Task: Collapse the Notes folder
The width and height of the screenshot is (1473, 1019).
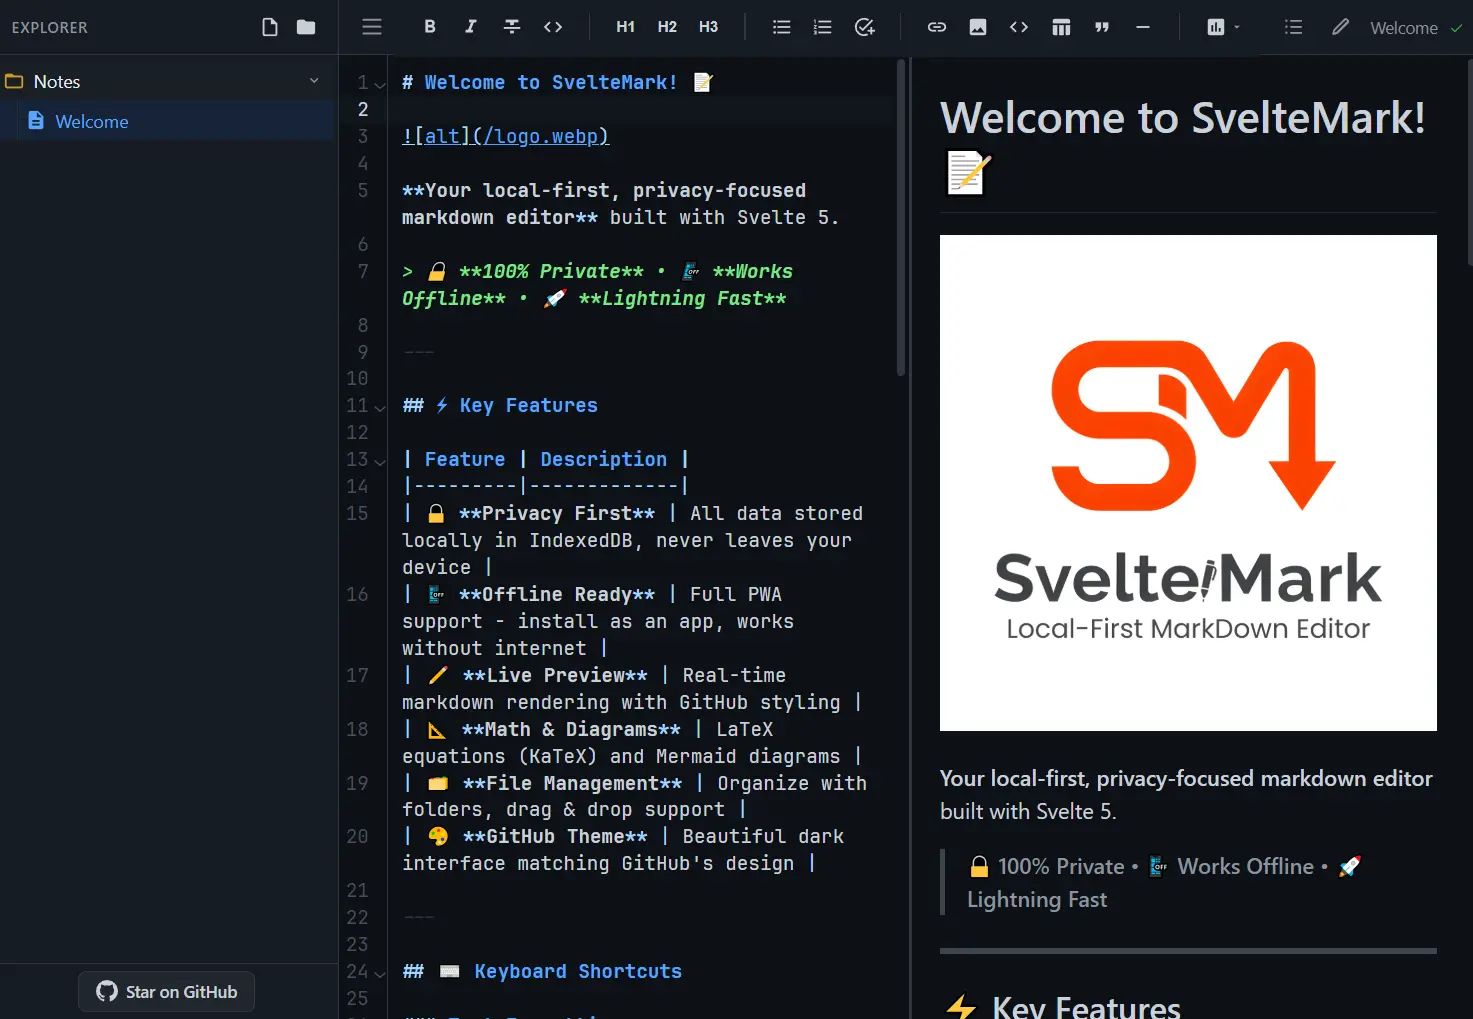Action: [x=314, y=80]
